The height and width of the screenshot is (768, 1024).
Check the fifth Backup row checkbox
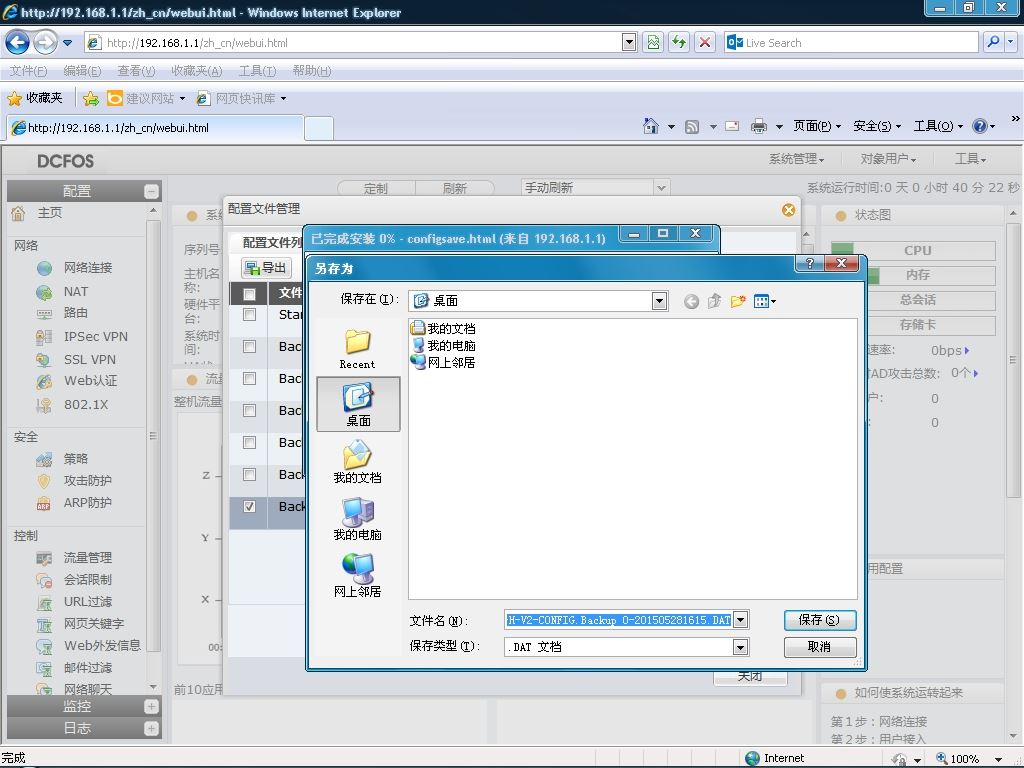coord(249,474)
